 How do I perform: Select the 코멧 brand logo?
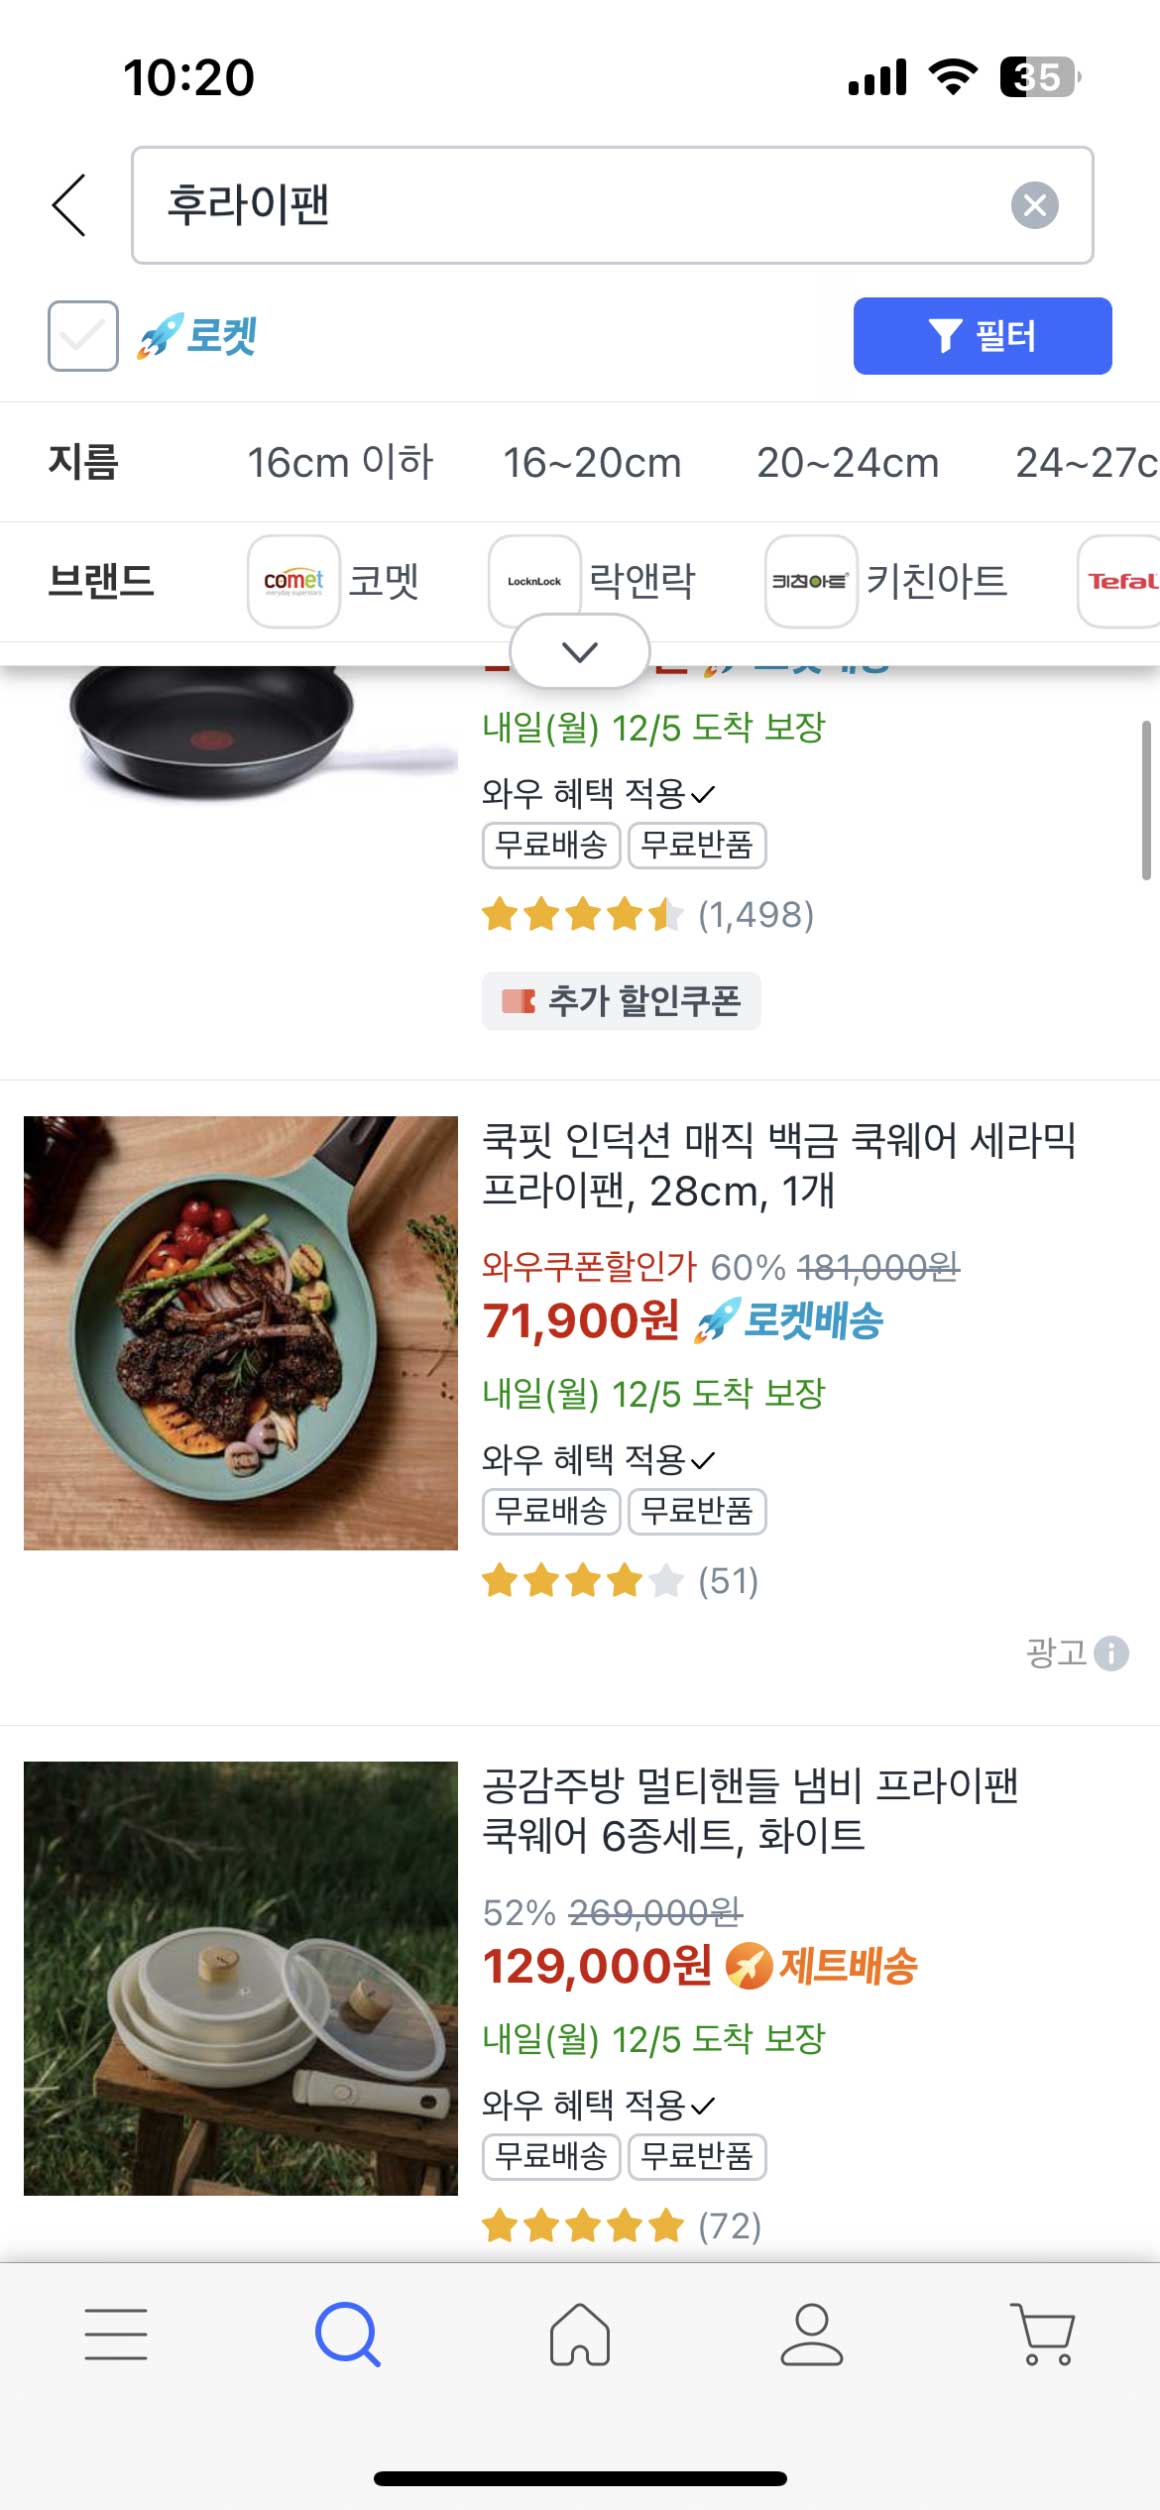point(294,581)
